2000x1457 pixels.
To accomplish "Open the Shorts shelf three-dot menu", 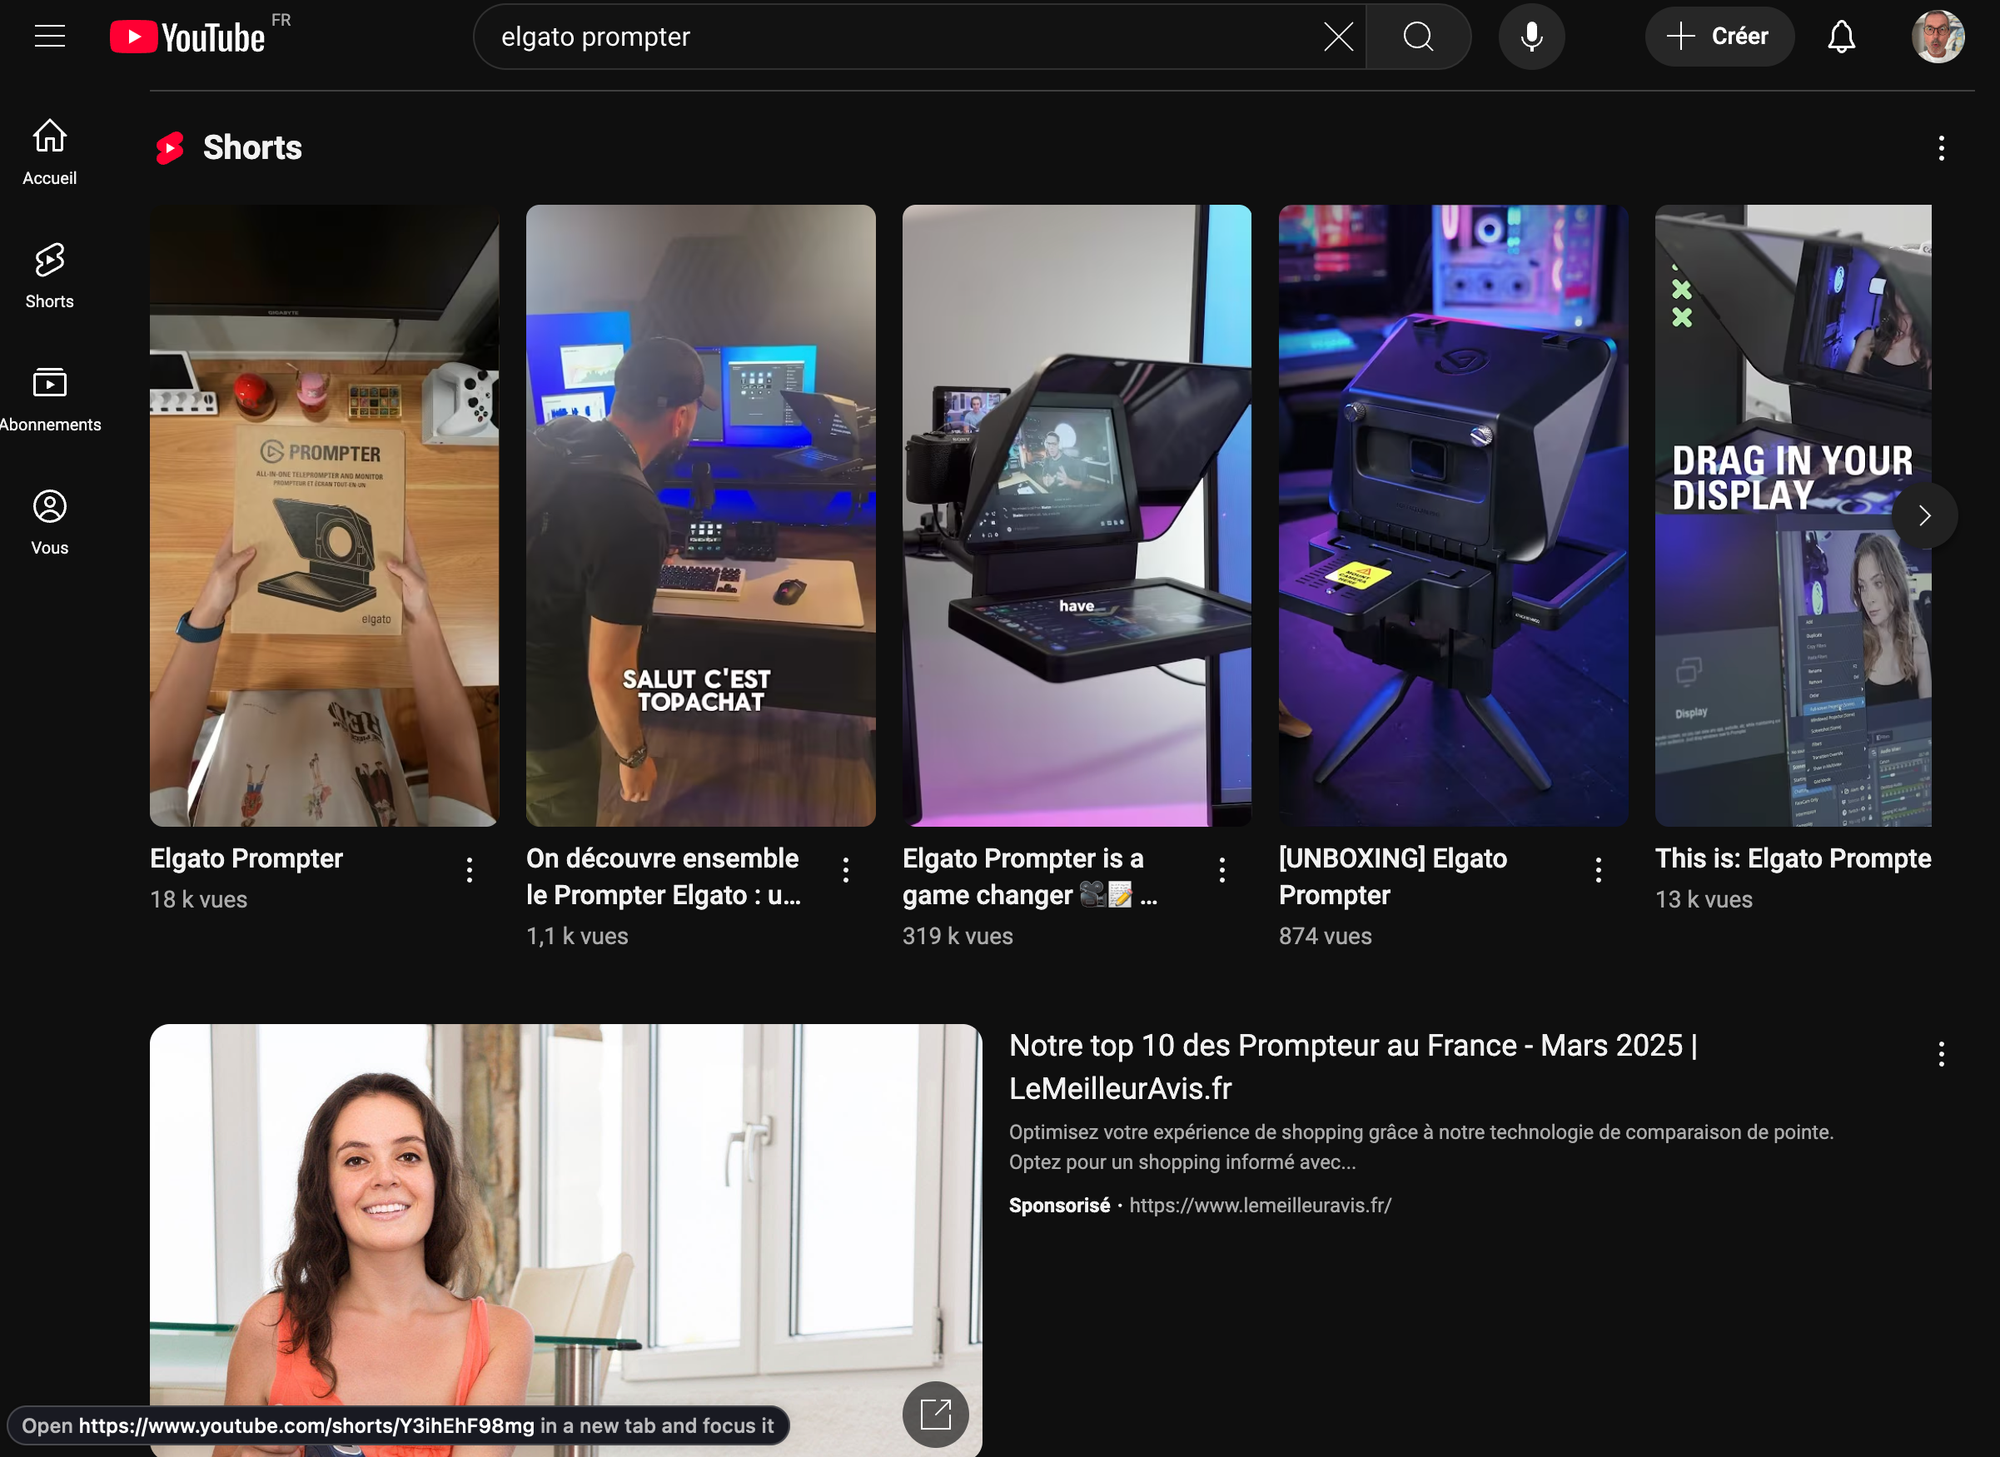I will (x=1941, y=149).
